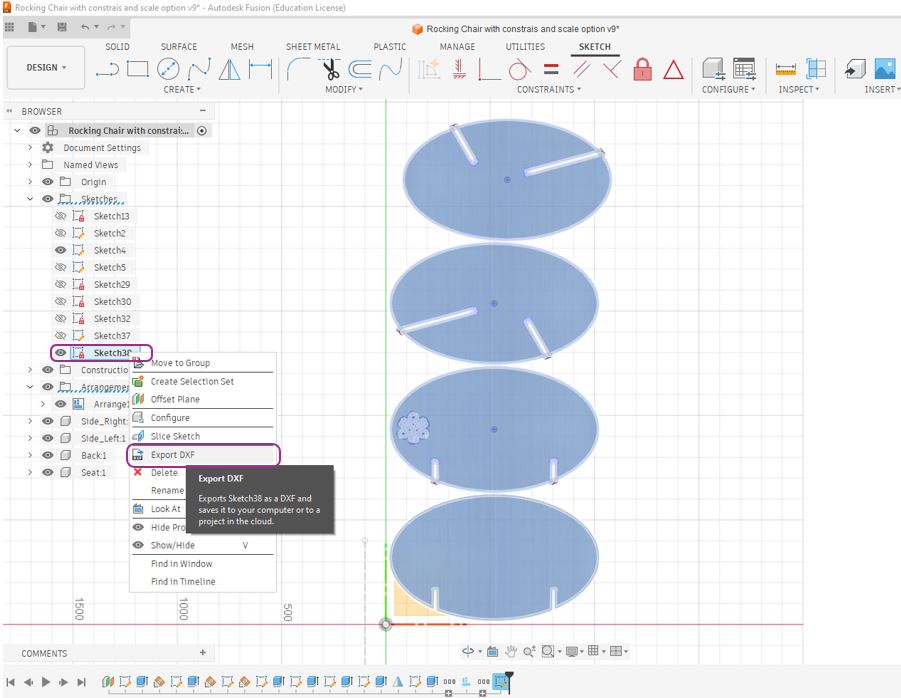Viewport: 901px width, 698px height.
Task: Apply the Fix/Unfix lock constraint
Action: [642, 69]
